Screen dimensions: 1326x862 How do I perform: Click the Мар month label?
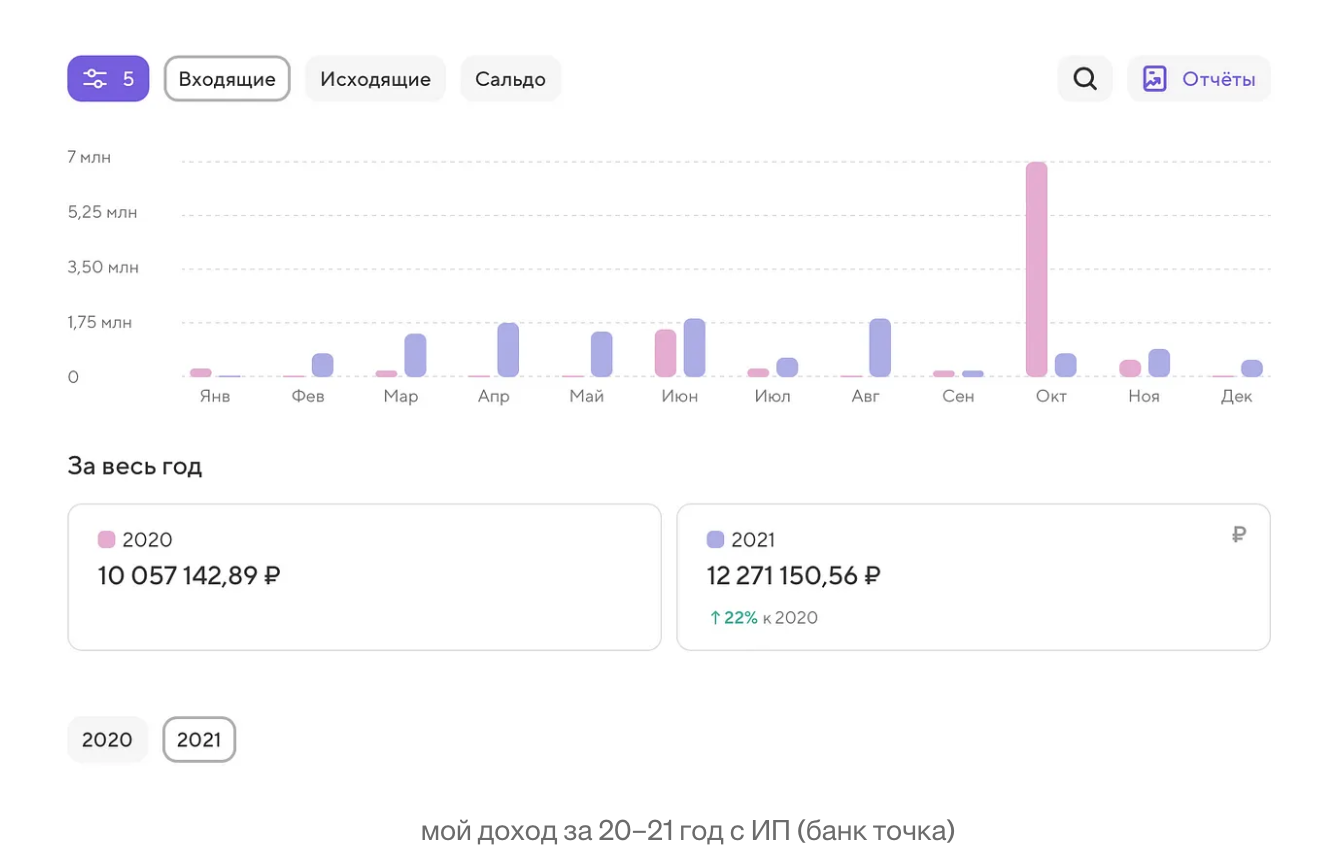pyautogui.click(x=401, y=397)
